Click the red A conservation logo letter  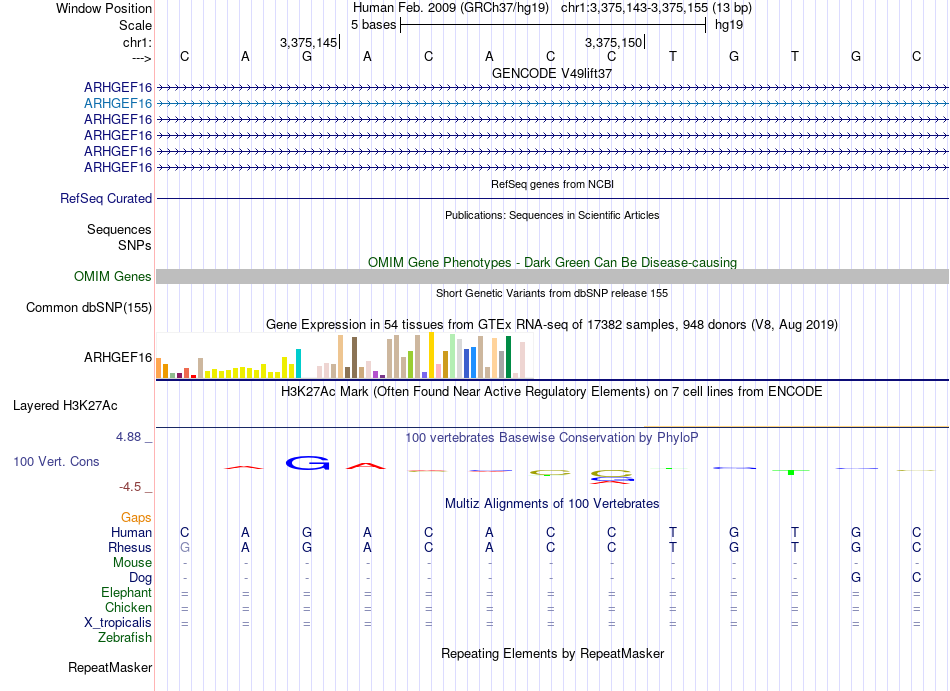click(366, 466)
